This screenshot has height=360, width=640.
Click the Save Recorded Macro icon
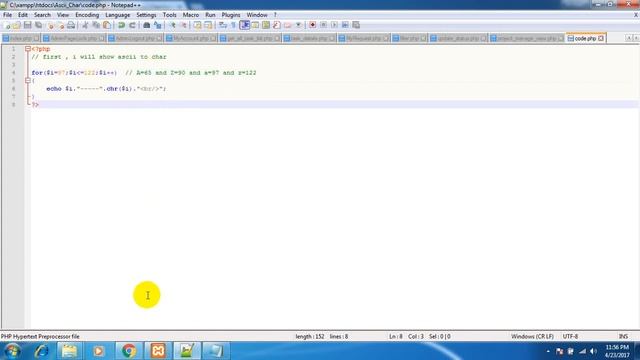click(356, 25)
